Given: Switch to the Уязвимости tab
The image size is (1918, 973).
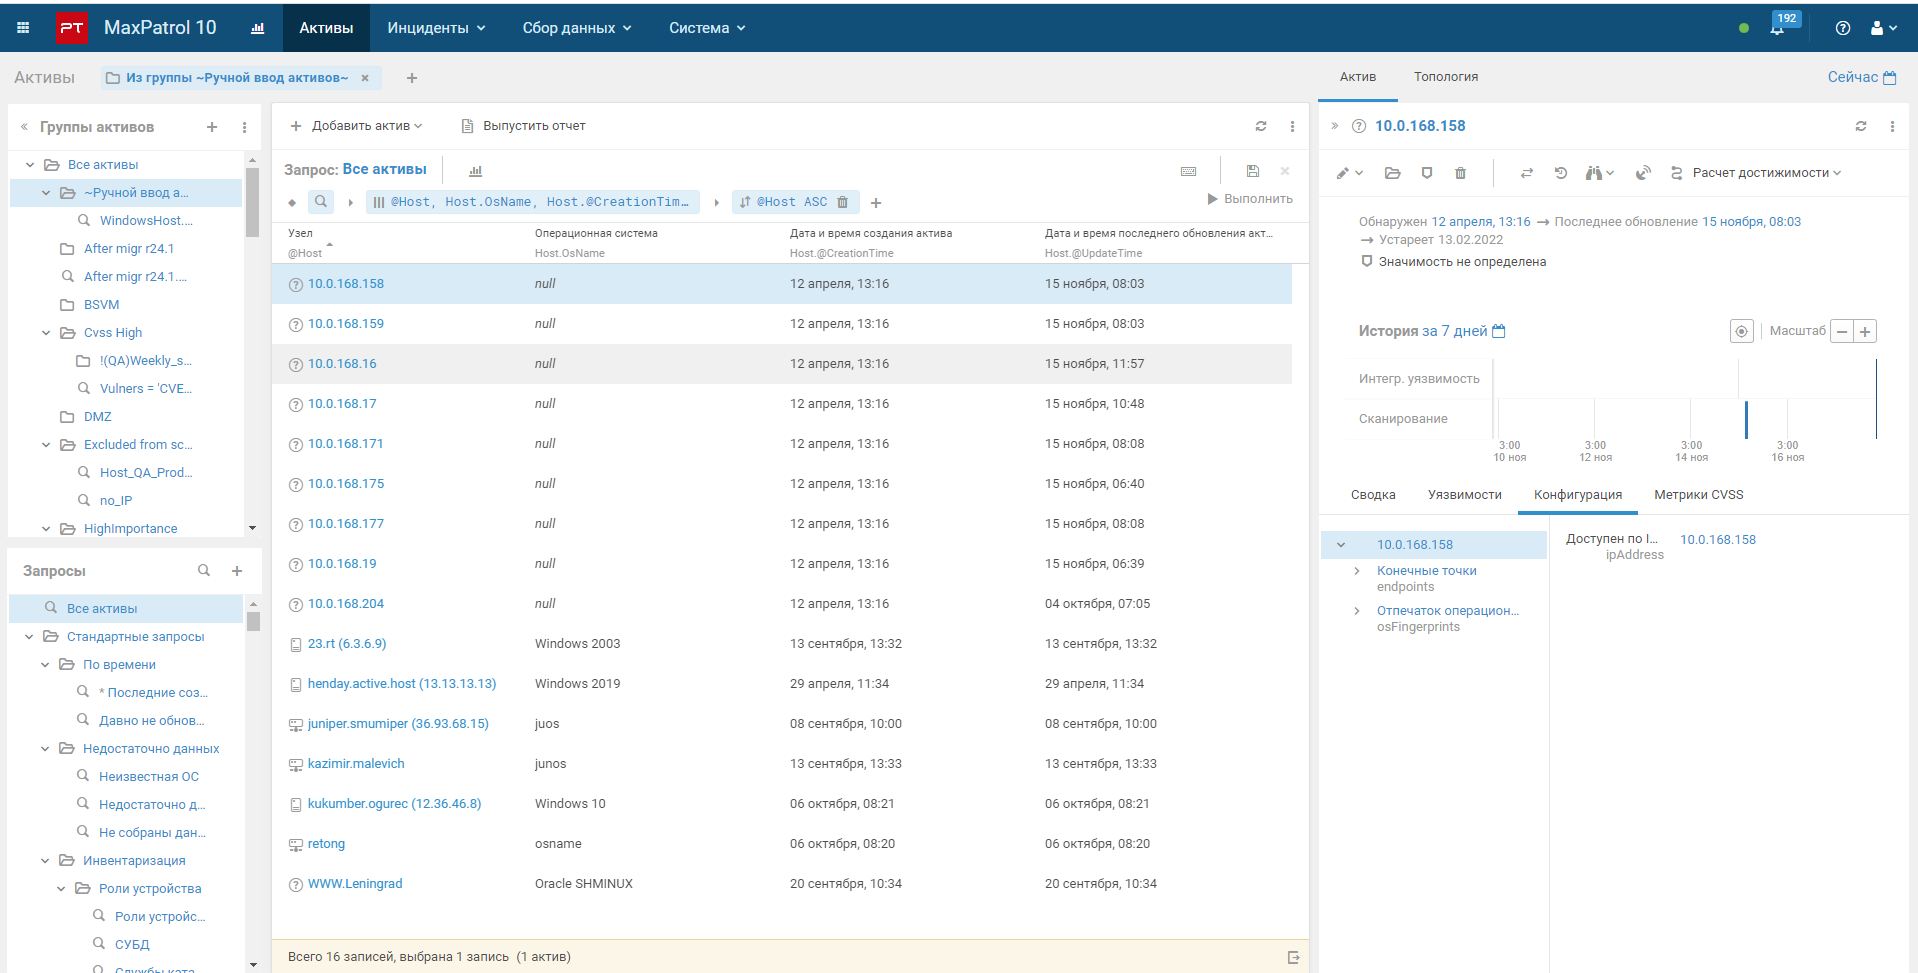Looking at the screenshot, I should point(1464,495).
